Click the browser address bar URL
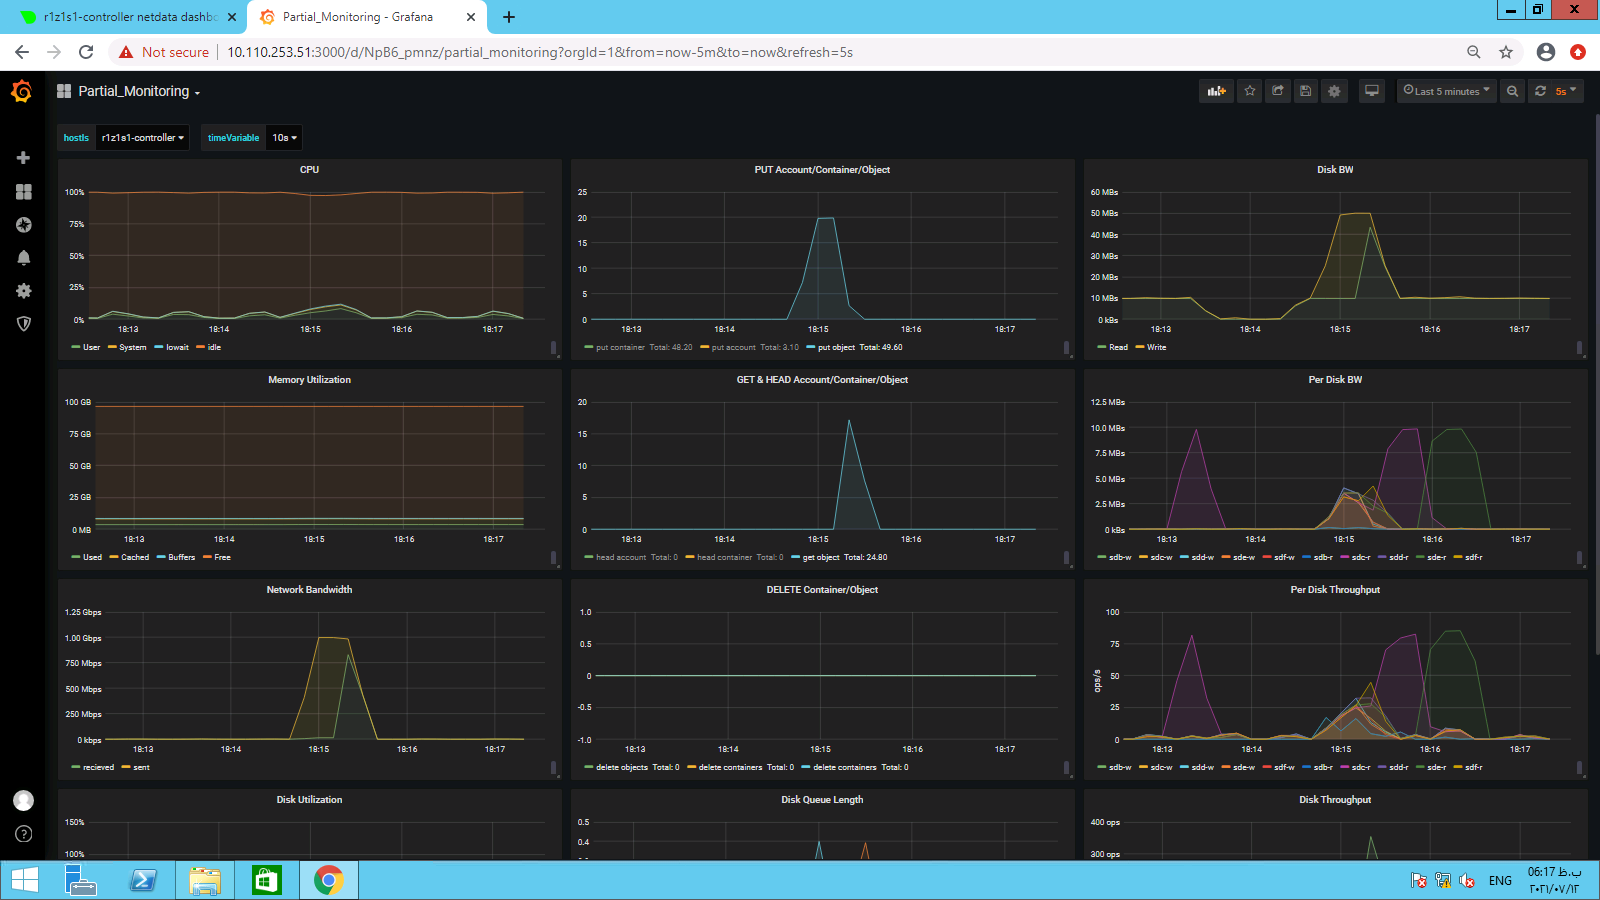1600x900 pixels. 540,52
